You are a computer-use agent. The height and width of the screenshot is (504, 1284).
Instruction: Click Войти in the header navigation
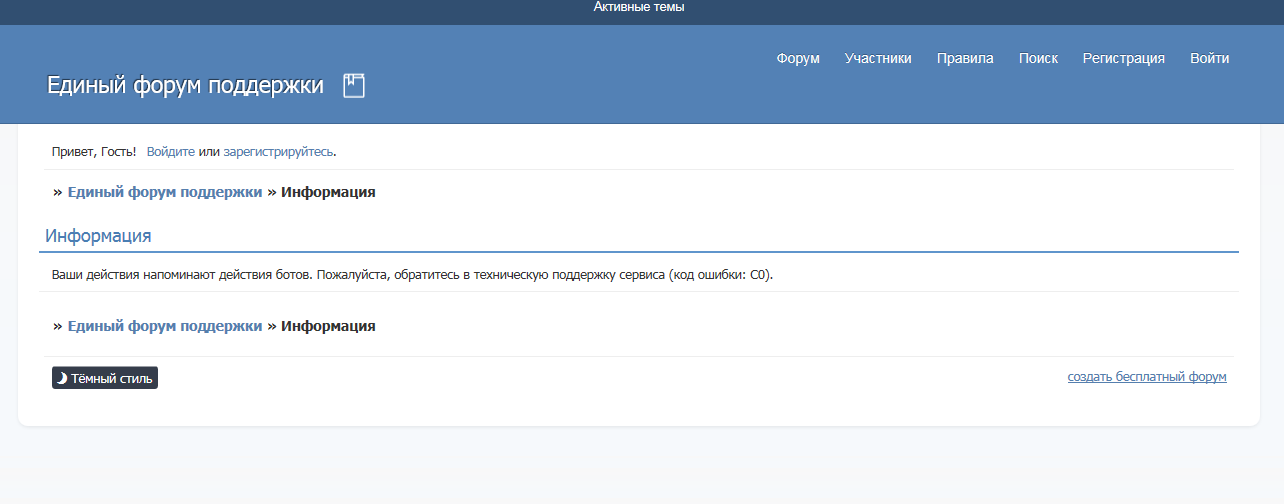pyautogui.click(x=1210, y=58)
